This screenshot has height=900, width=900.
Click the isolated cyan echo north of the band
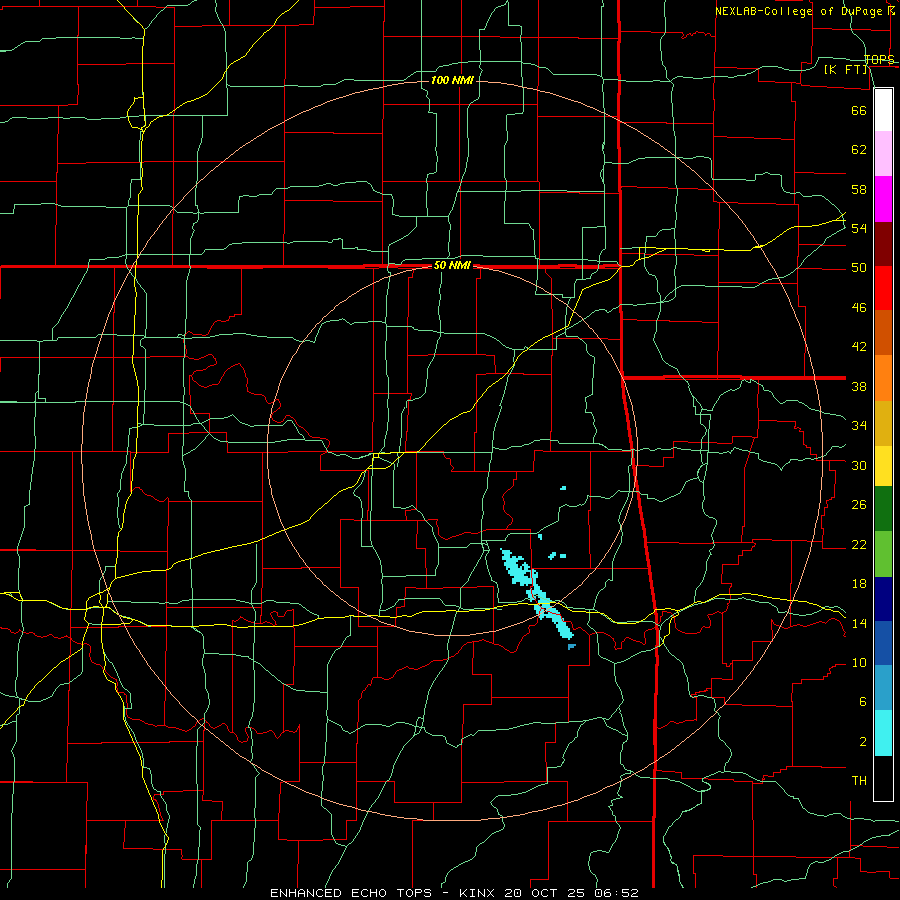tap(563, 488)
